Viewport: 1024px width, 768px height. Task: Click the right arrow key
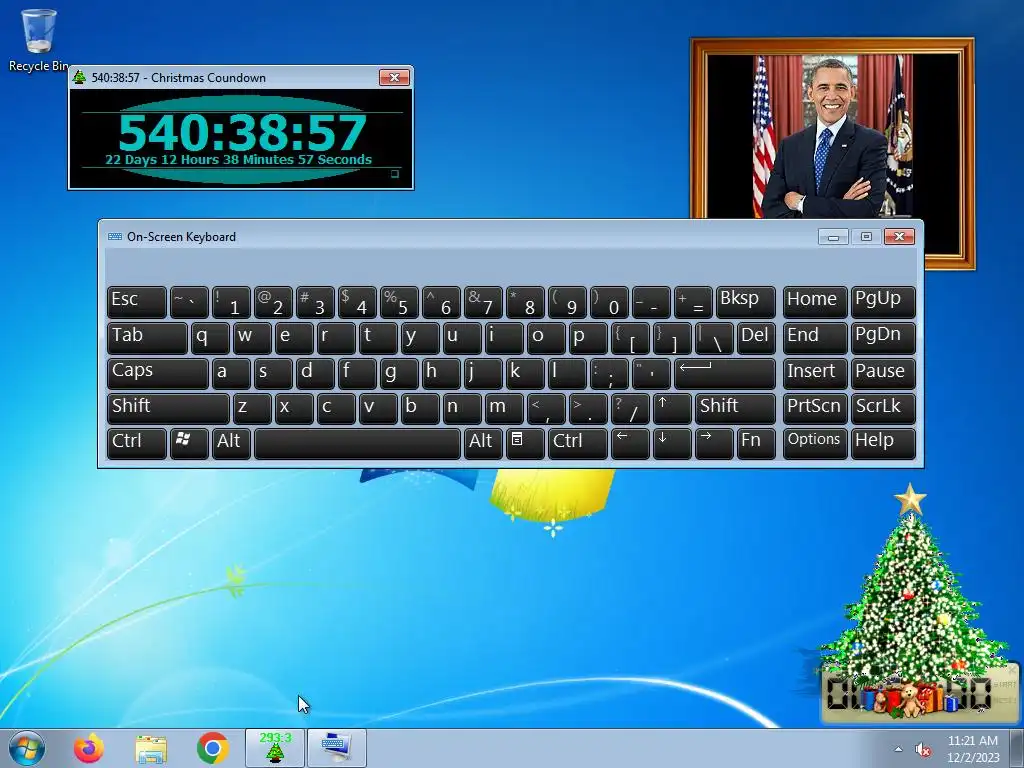pos(714,443)
